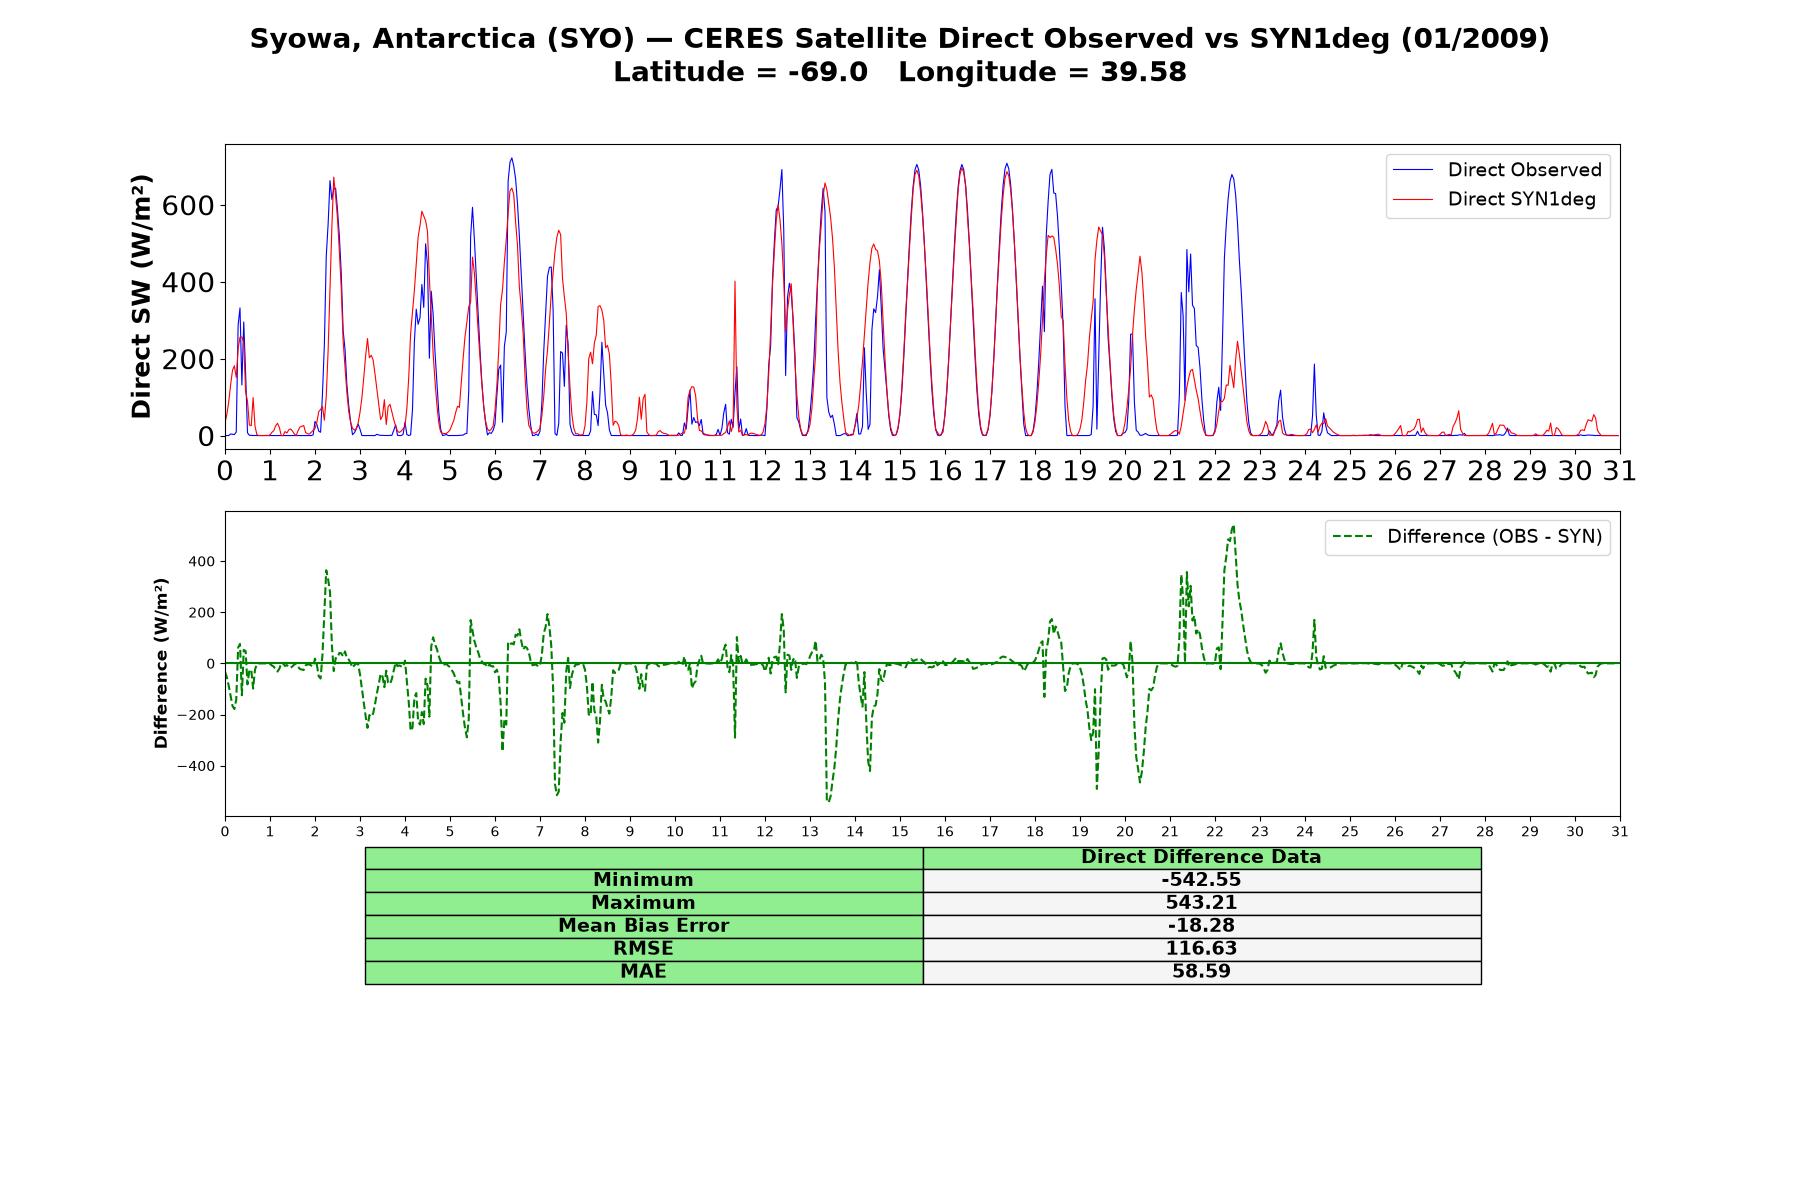Click the 600 tick on upper y-axis
The image size is (1800, 1200).
188,206
